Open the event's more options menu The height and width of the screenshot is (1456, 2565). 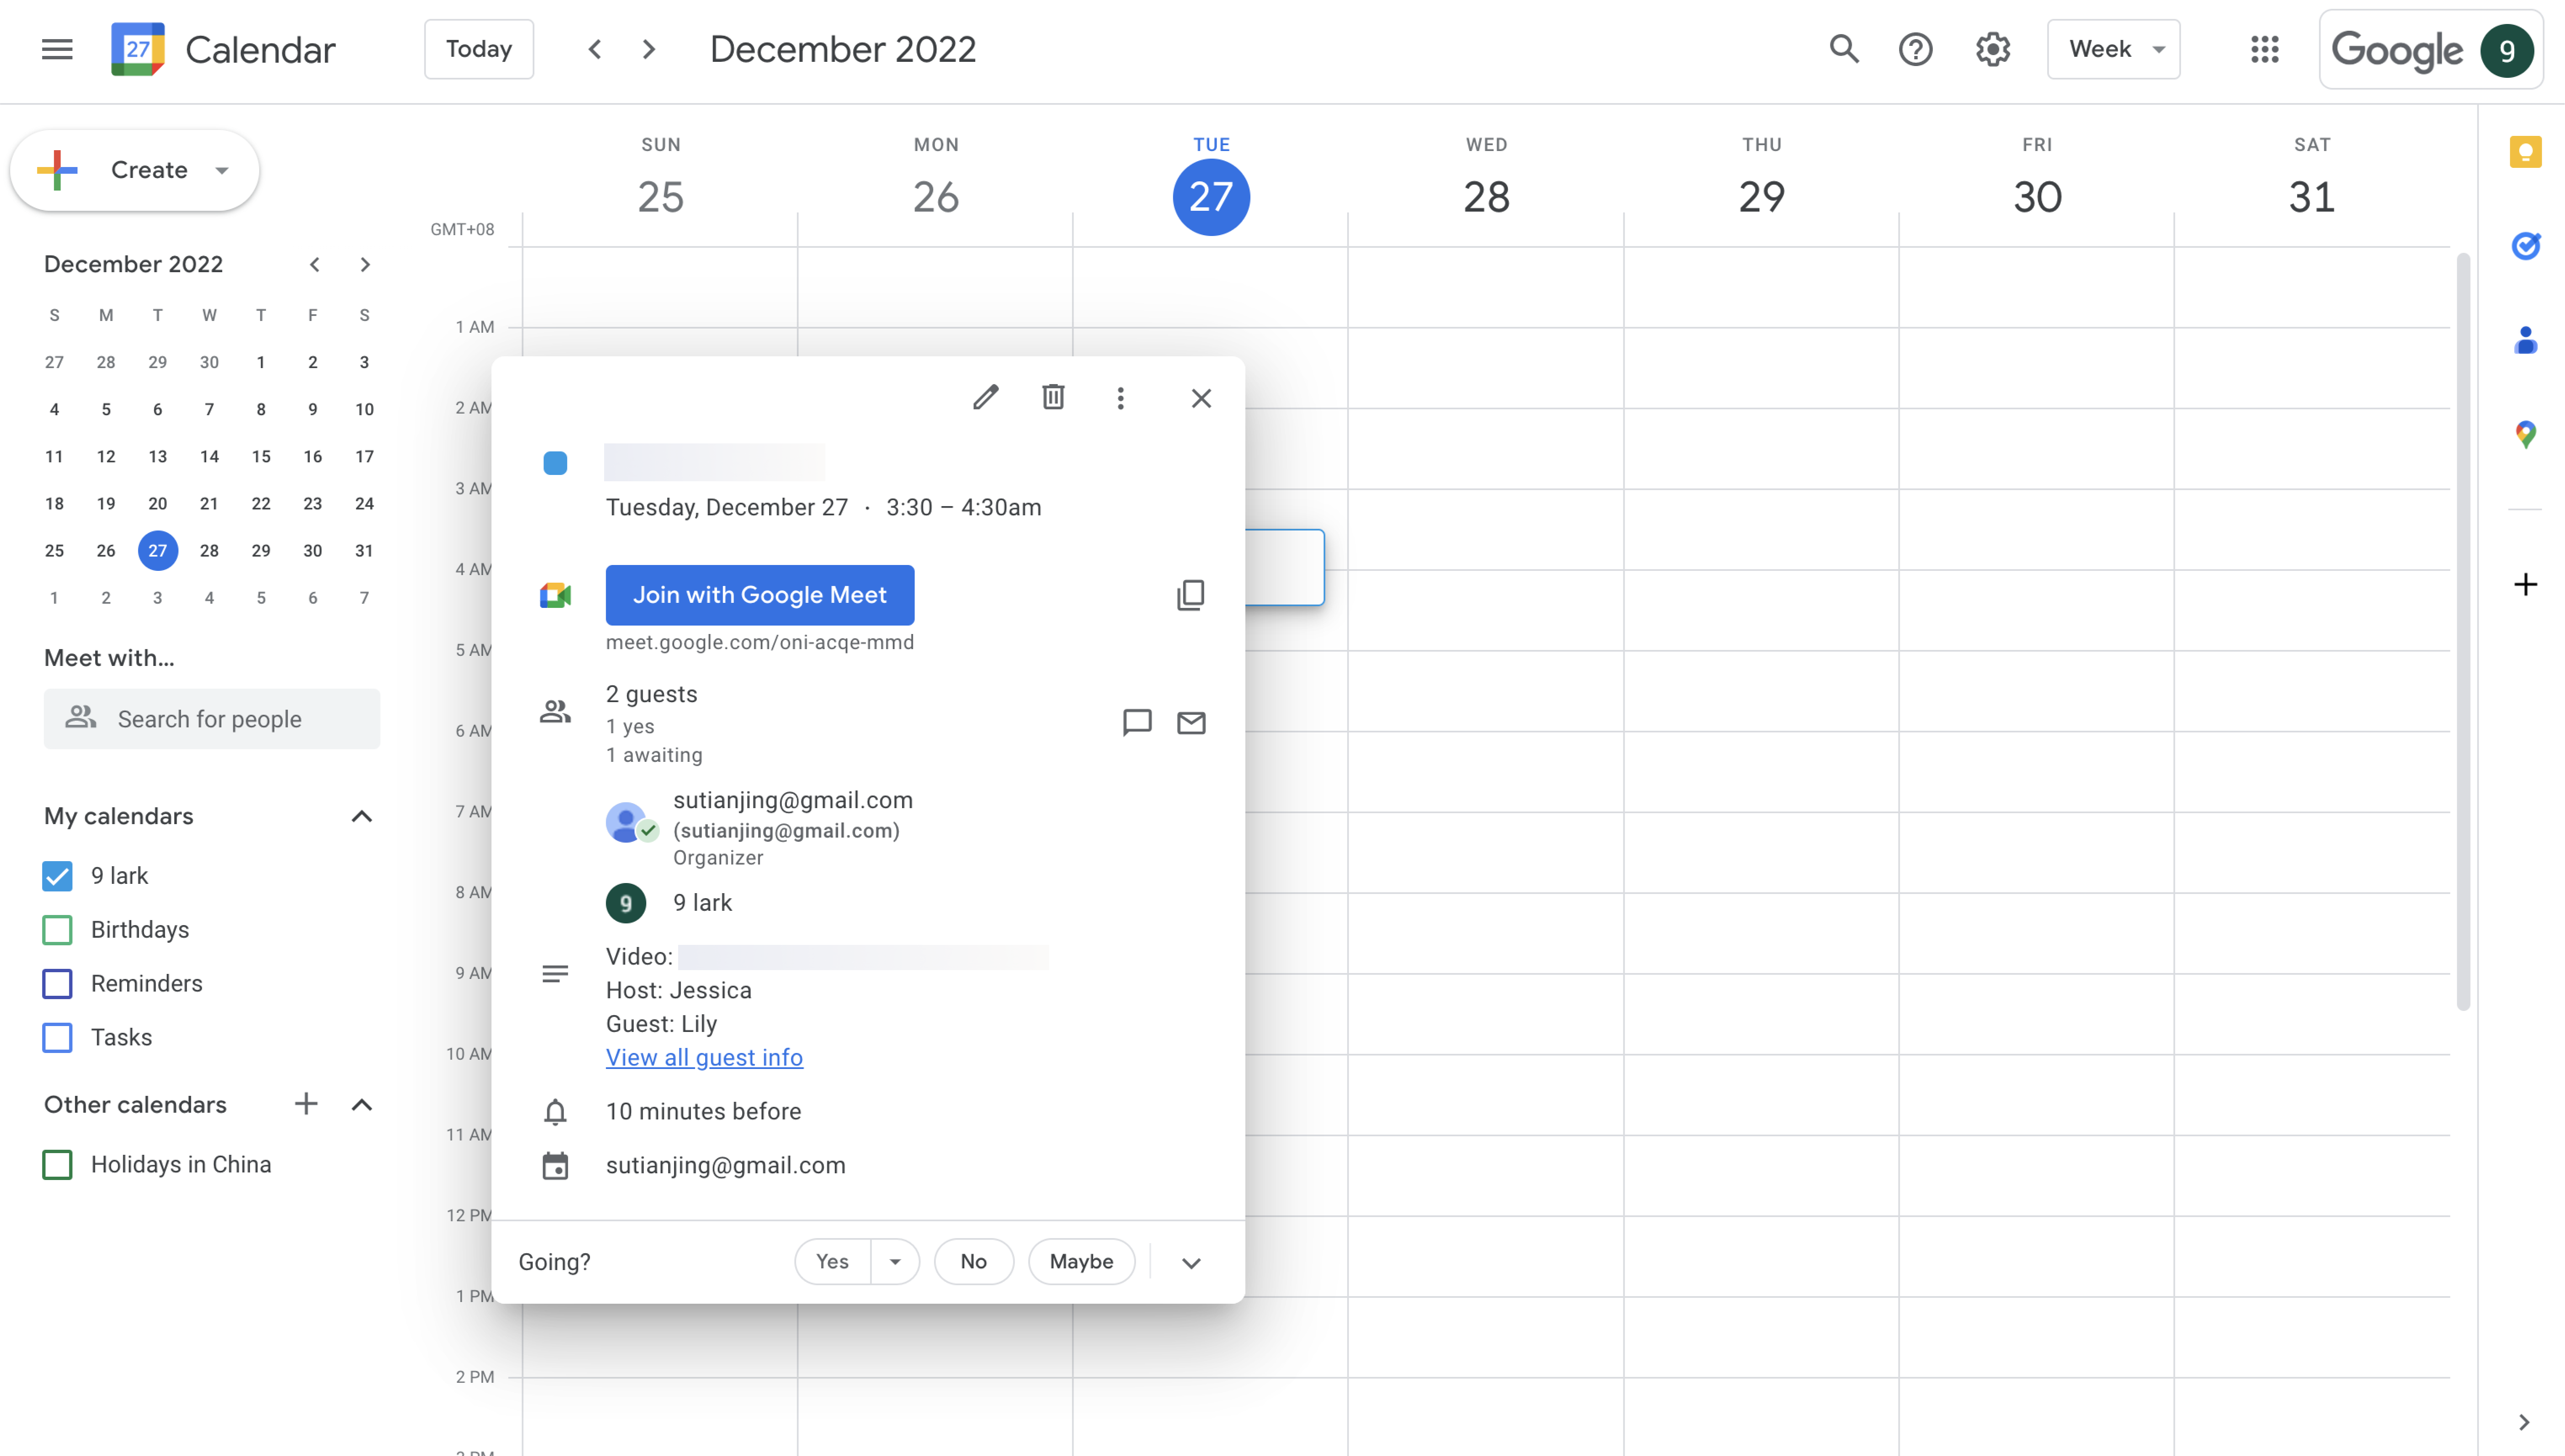click(1120, 397)
